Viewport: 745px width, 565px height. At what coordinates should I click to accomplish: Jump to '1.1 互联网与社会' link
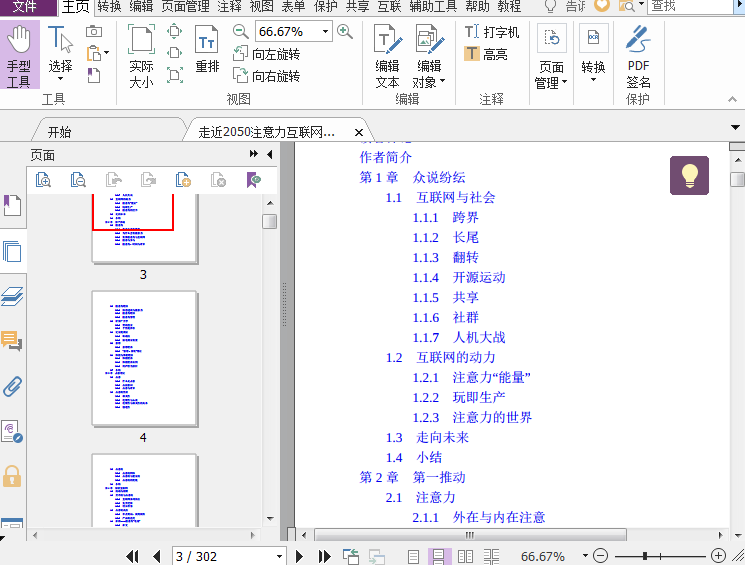(x=440, y=198)
